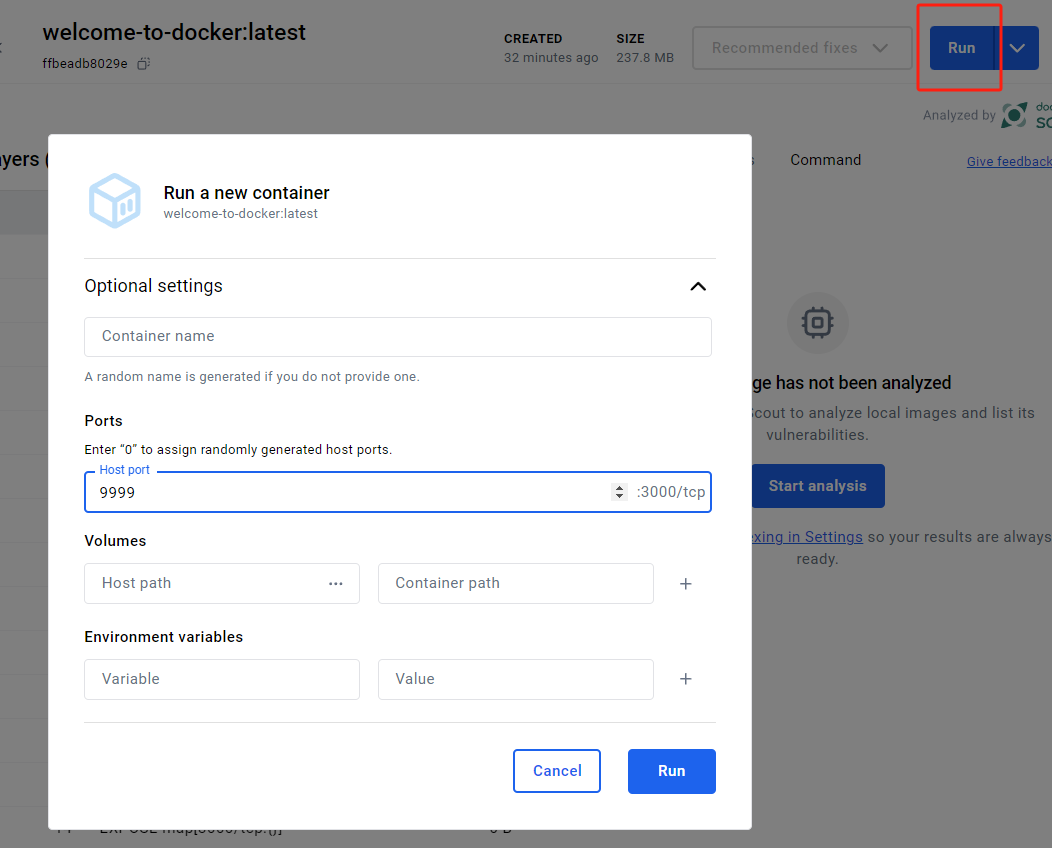
Task: Open the arrow menu beside top Run button
Action: click(1018, 48)
